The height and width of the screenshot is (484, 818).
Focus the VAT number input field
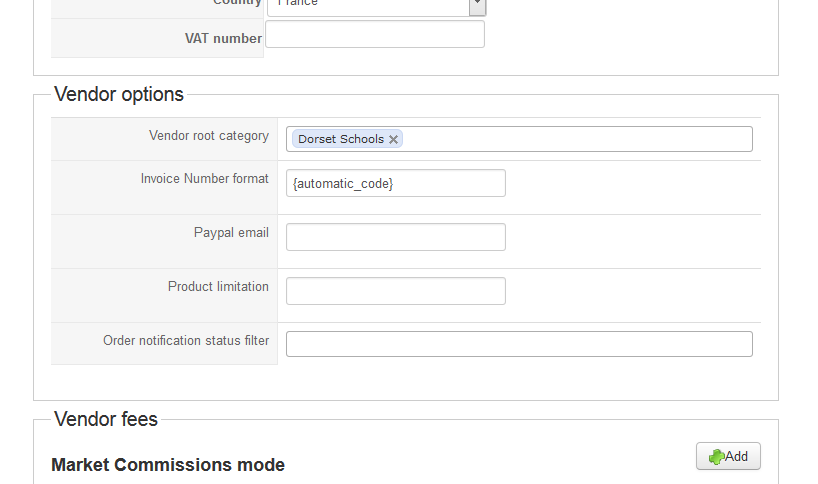[375, 35]
